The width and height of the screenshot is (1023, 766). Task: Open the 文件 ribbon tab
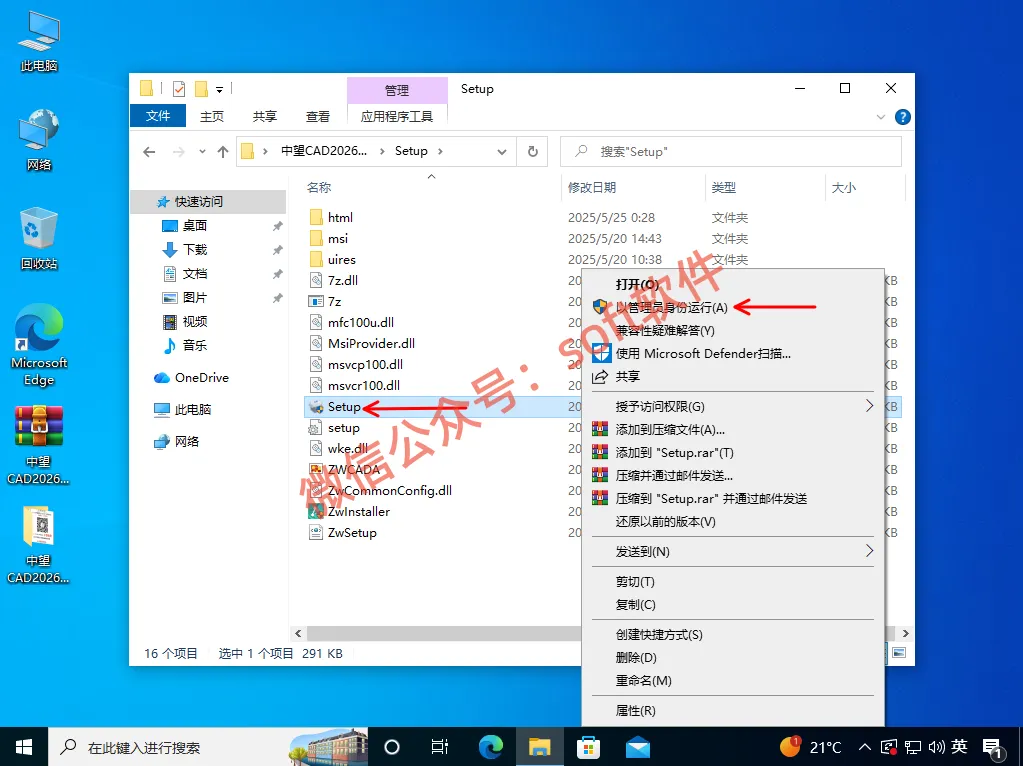(158, 116)
